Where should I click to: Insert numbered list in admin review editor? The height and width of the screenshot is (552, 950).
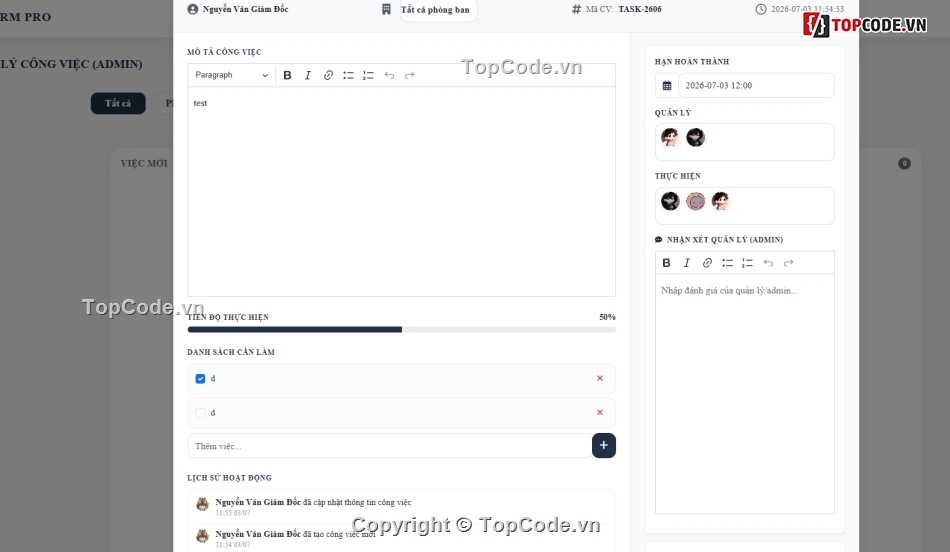[x=748, y=263]
